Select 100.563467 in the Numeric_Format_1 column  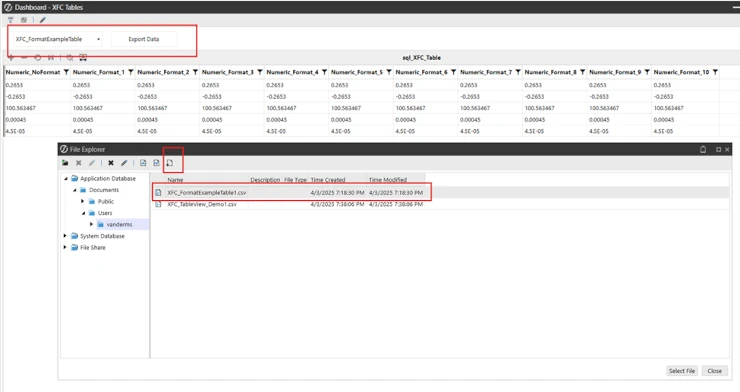click(x=88, y=108)
